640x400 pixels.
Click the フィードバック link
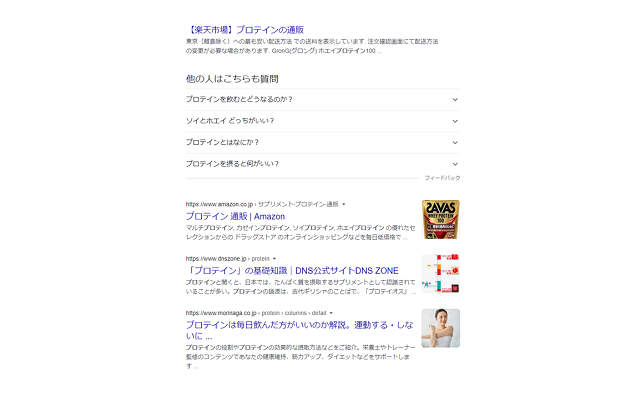(442, 178)
